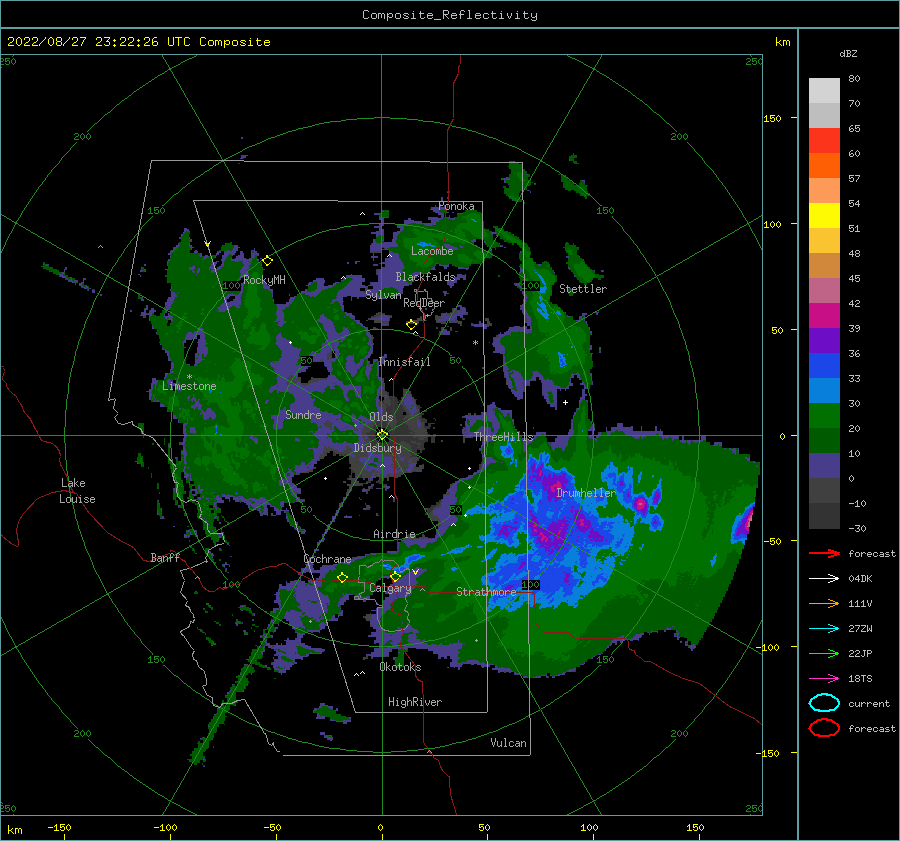Click the 80 dBZ color swatch
900x841 pixels.
[x=824, y=90]
